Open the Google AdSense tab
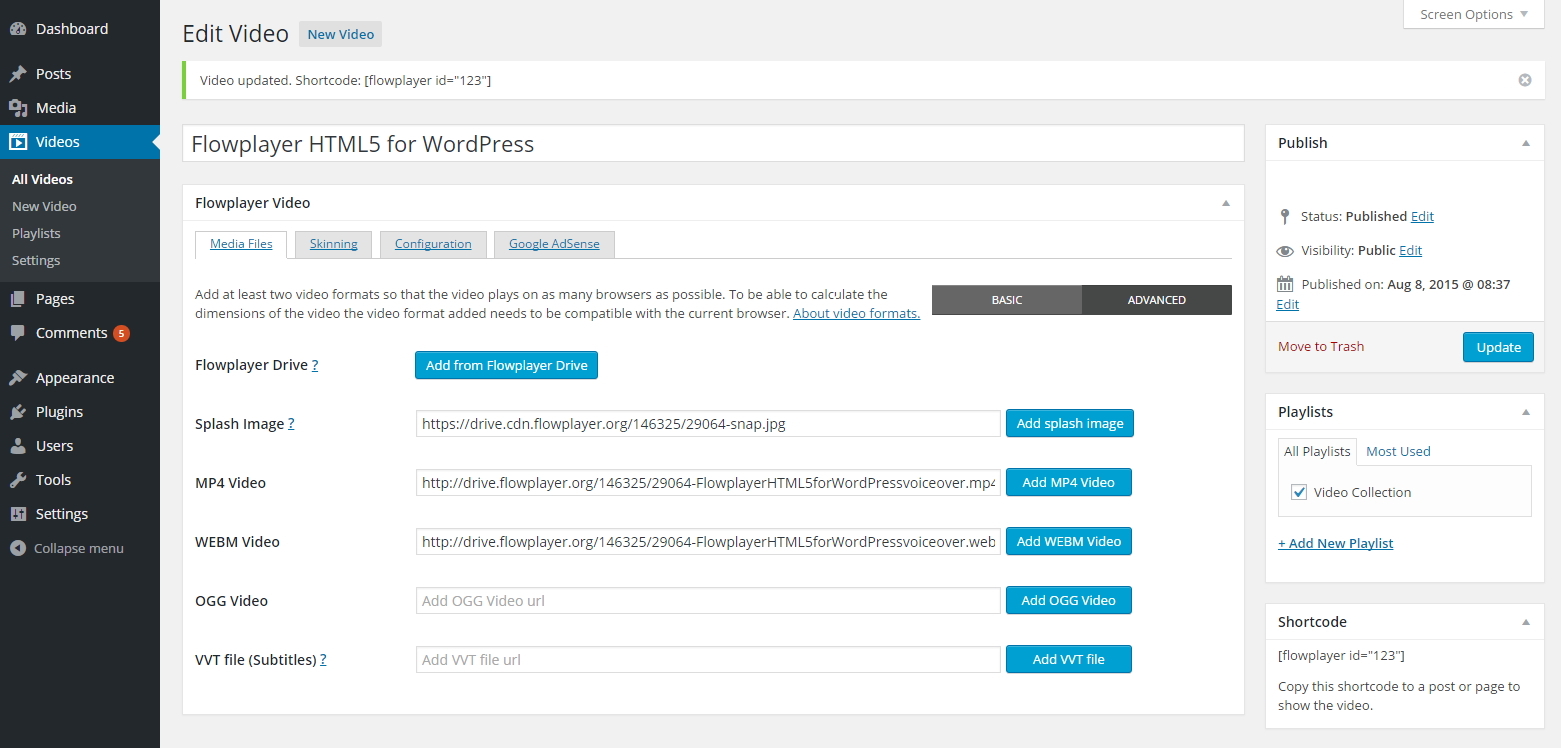The height and width of the screenshot is (748, 1561). (x=554, y=244)
